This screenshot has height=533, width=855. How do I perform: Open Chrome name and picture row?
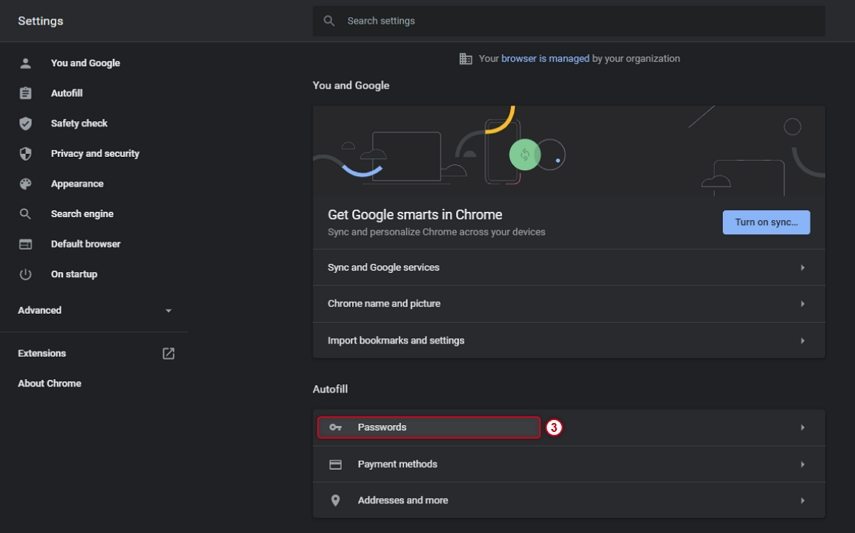click(569, 304)
